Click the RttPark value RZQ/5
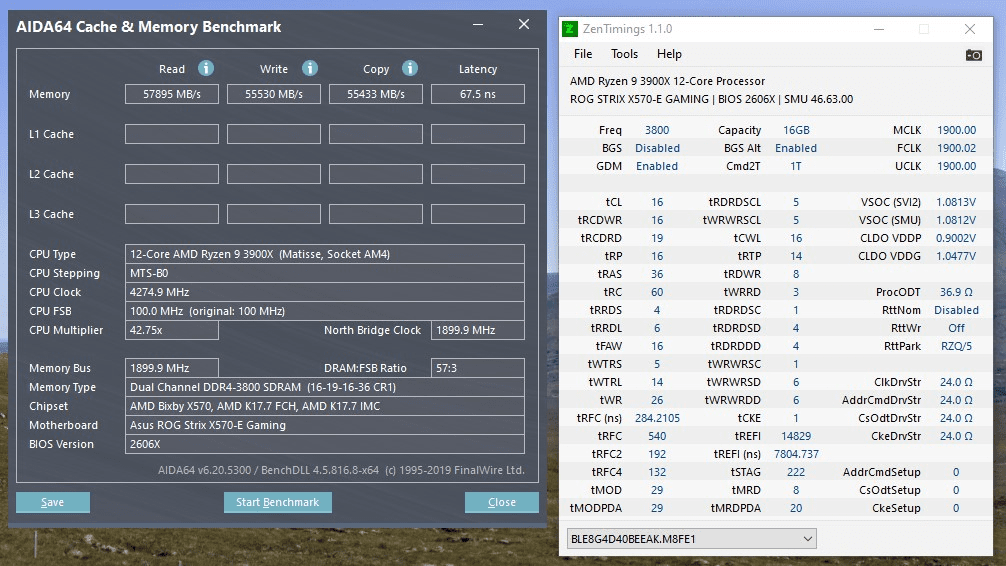This screenshot has width=1006, height=566. (956, 345)
